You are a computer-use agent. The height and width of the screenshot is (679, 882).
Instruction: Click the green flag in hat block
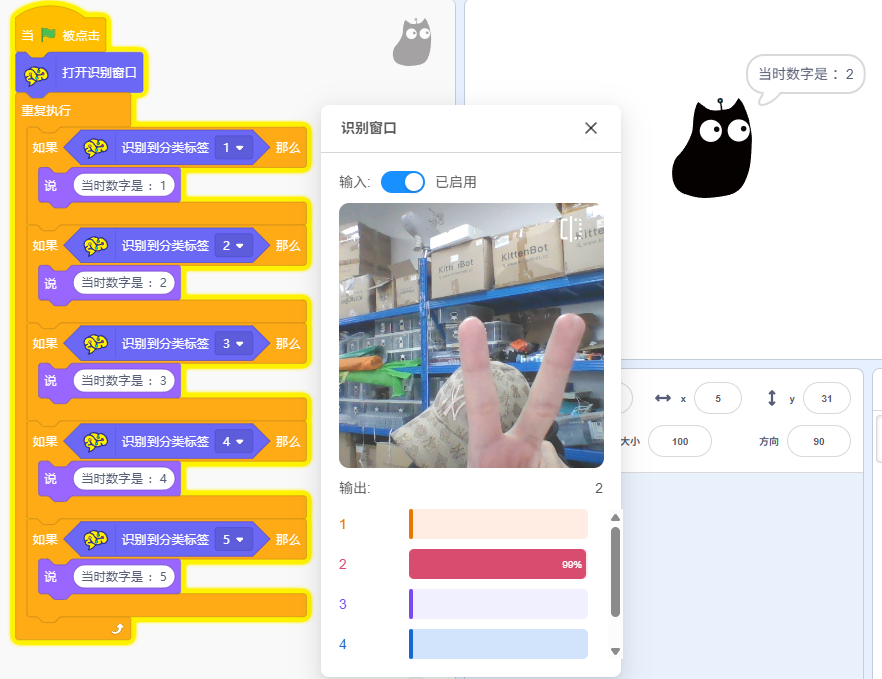49,35
